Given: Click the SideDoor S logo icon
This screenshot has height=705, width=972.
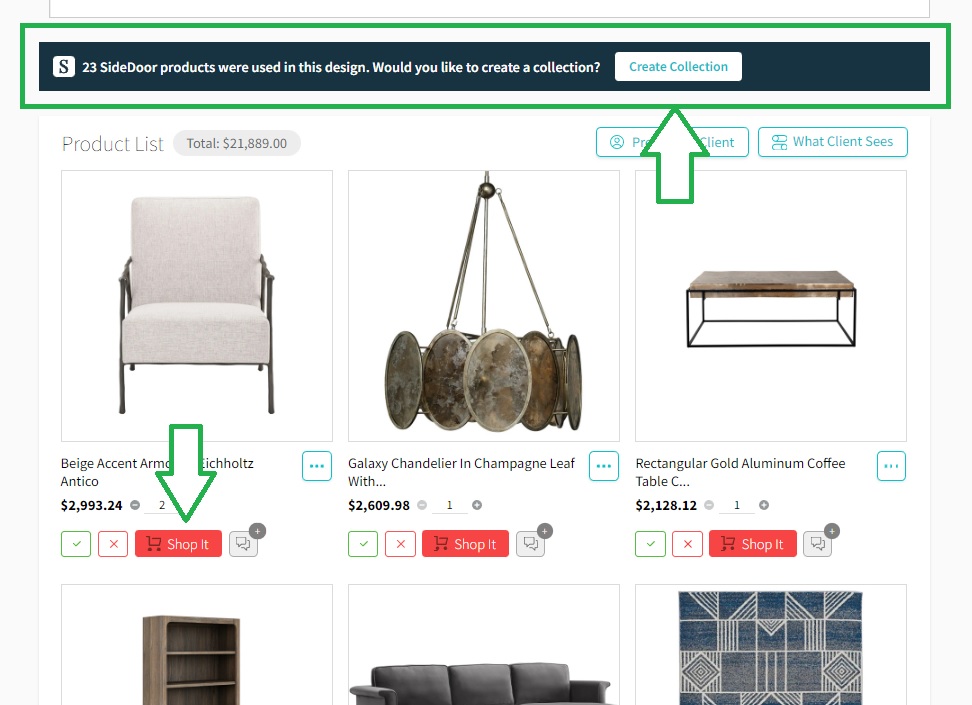Looking at the screenshot, I should pyautogui.click(x=64, y=66).
